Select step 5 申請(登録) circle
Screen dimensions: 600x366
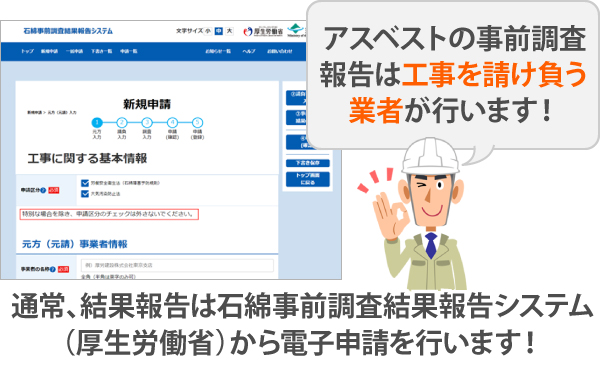point(197,123)
